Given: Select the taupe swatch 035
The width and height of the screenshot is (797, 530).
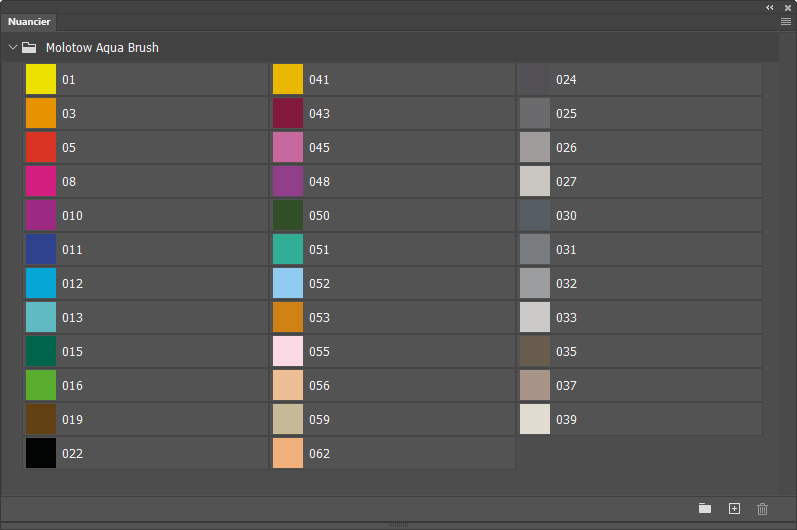Looking at the screenshot, I should click(535, 352).
